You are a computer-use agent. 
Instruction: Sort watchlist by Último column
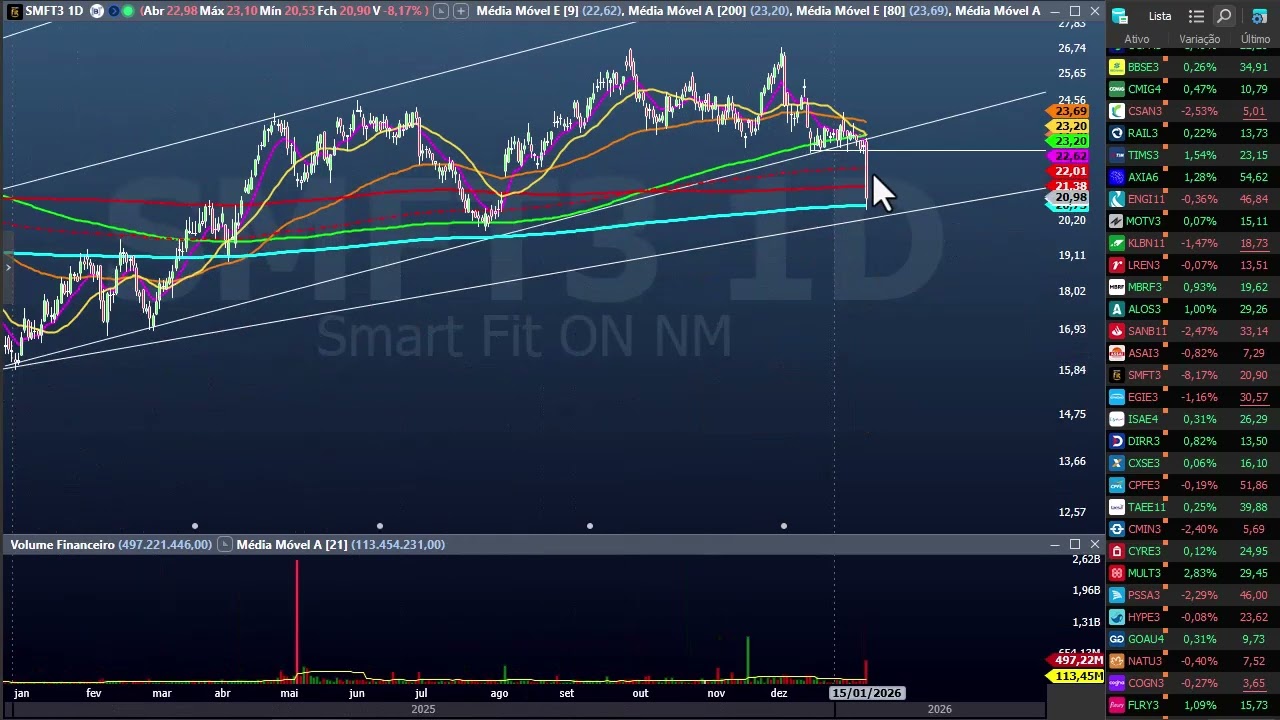pos(1255,39)
